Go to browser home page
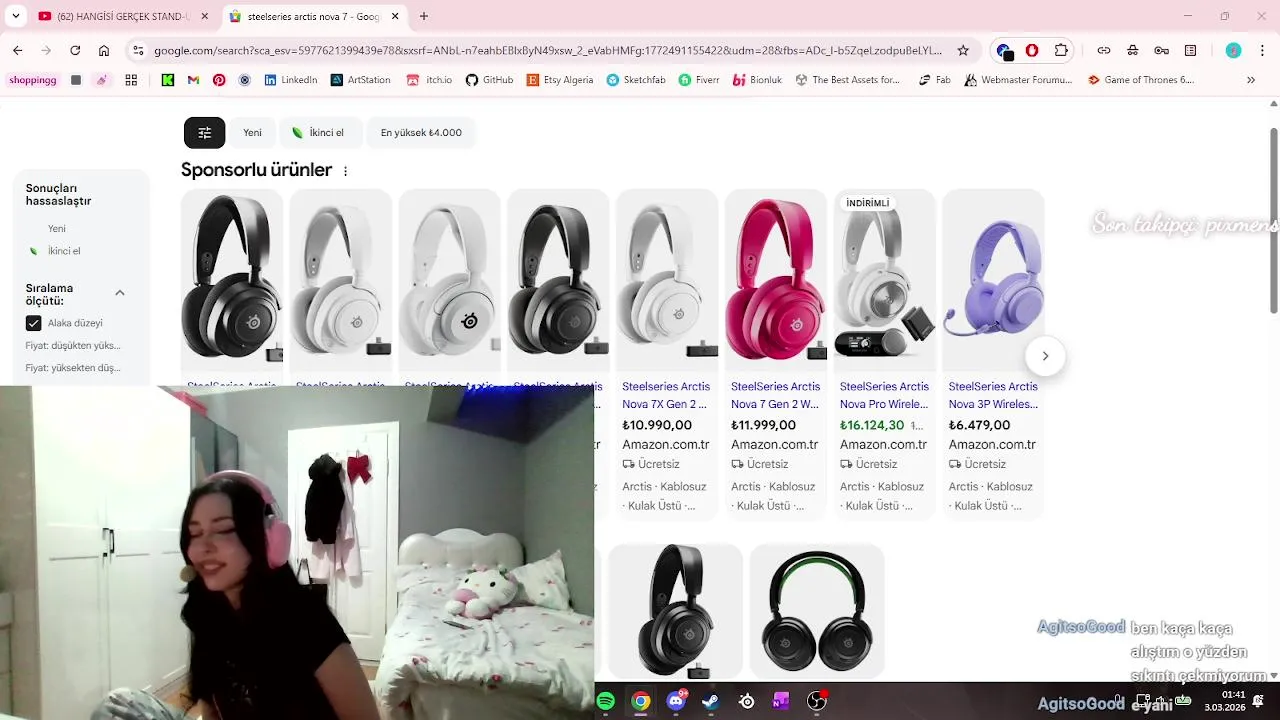This screenshot has height=720, width=1280. 104,50
